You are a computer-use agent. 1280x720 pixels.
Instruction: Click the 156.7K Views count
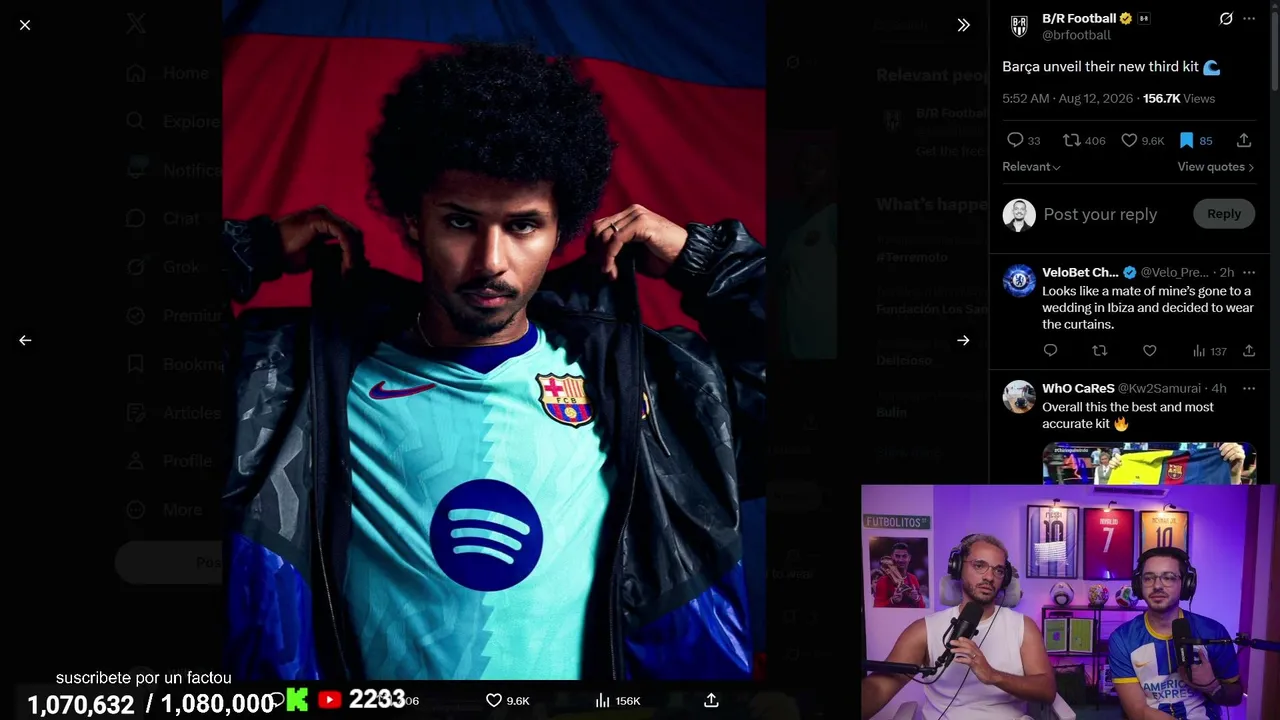point(1179,98)
